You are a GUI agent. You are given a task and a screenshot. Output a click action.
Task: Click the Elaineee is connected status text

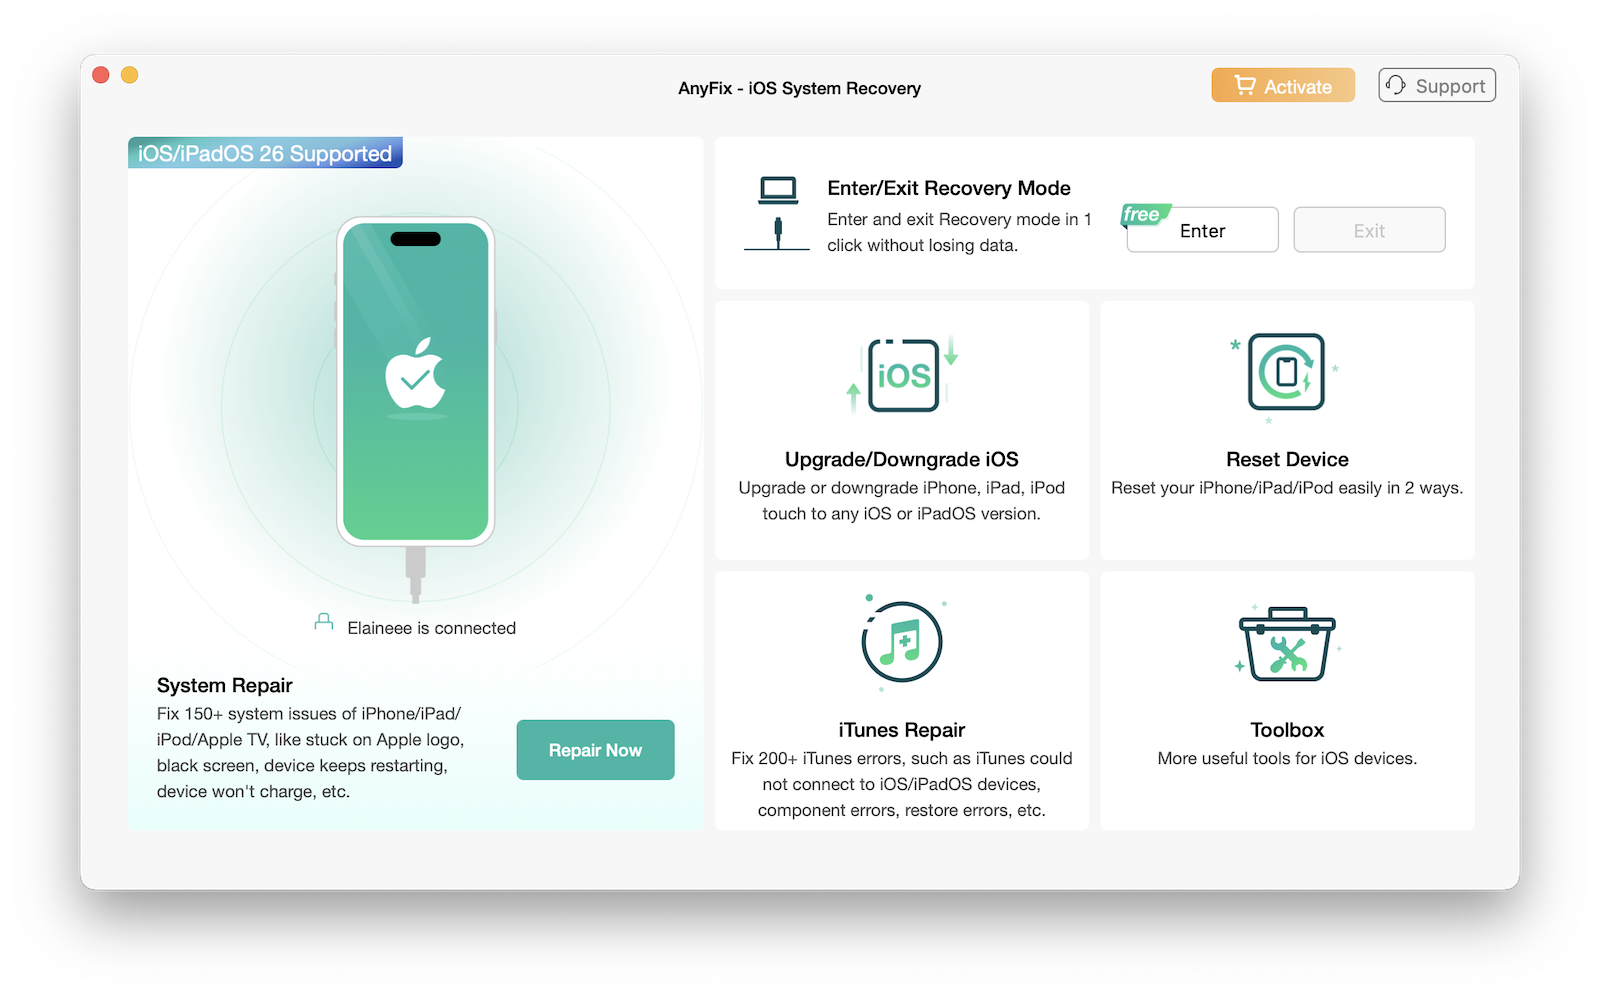point(432,628)
